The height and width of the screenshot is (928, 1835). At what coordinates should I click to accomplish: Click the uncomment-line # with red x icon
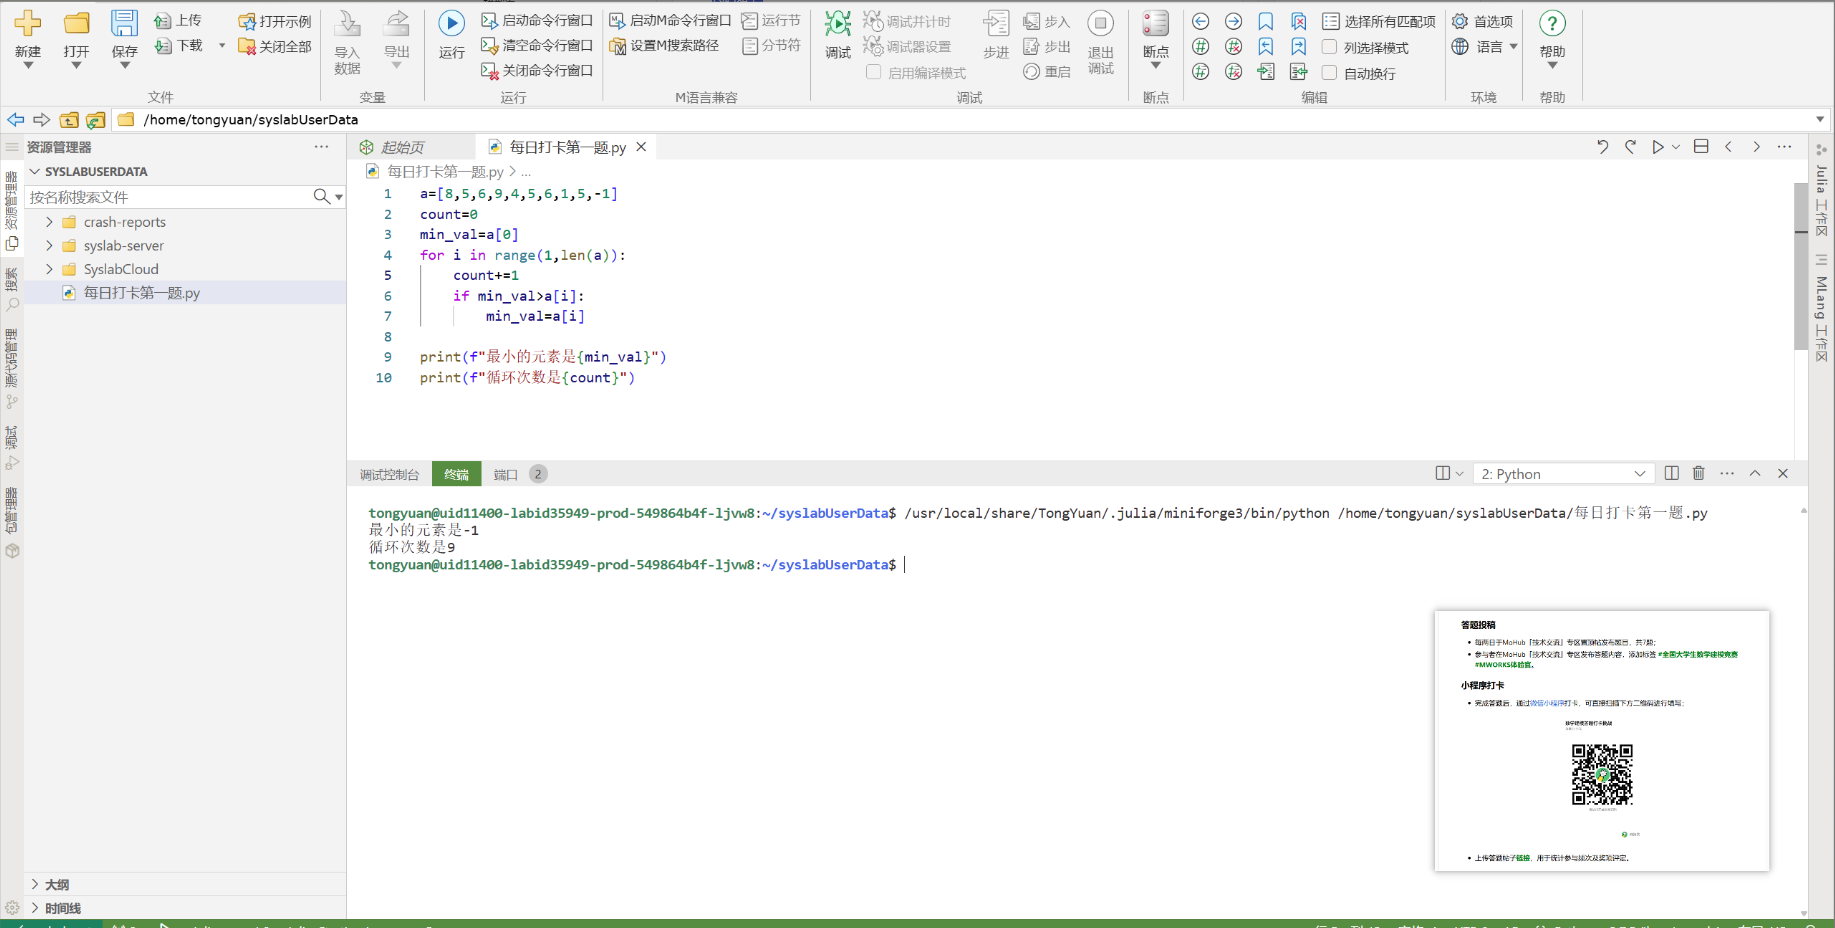[x=1234, y=46]
